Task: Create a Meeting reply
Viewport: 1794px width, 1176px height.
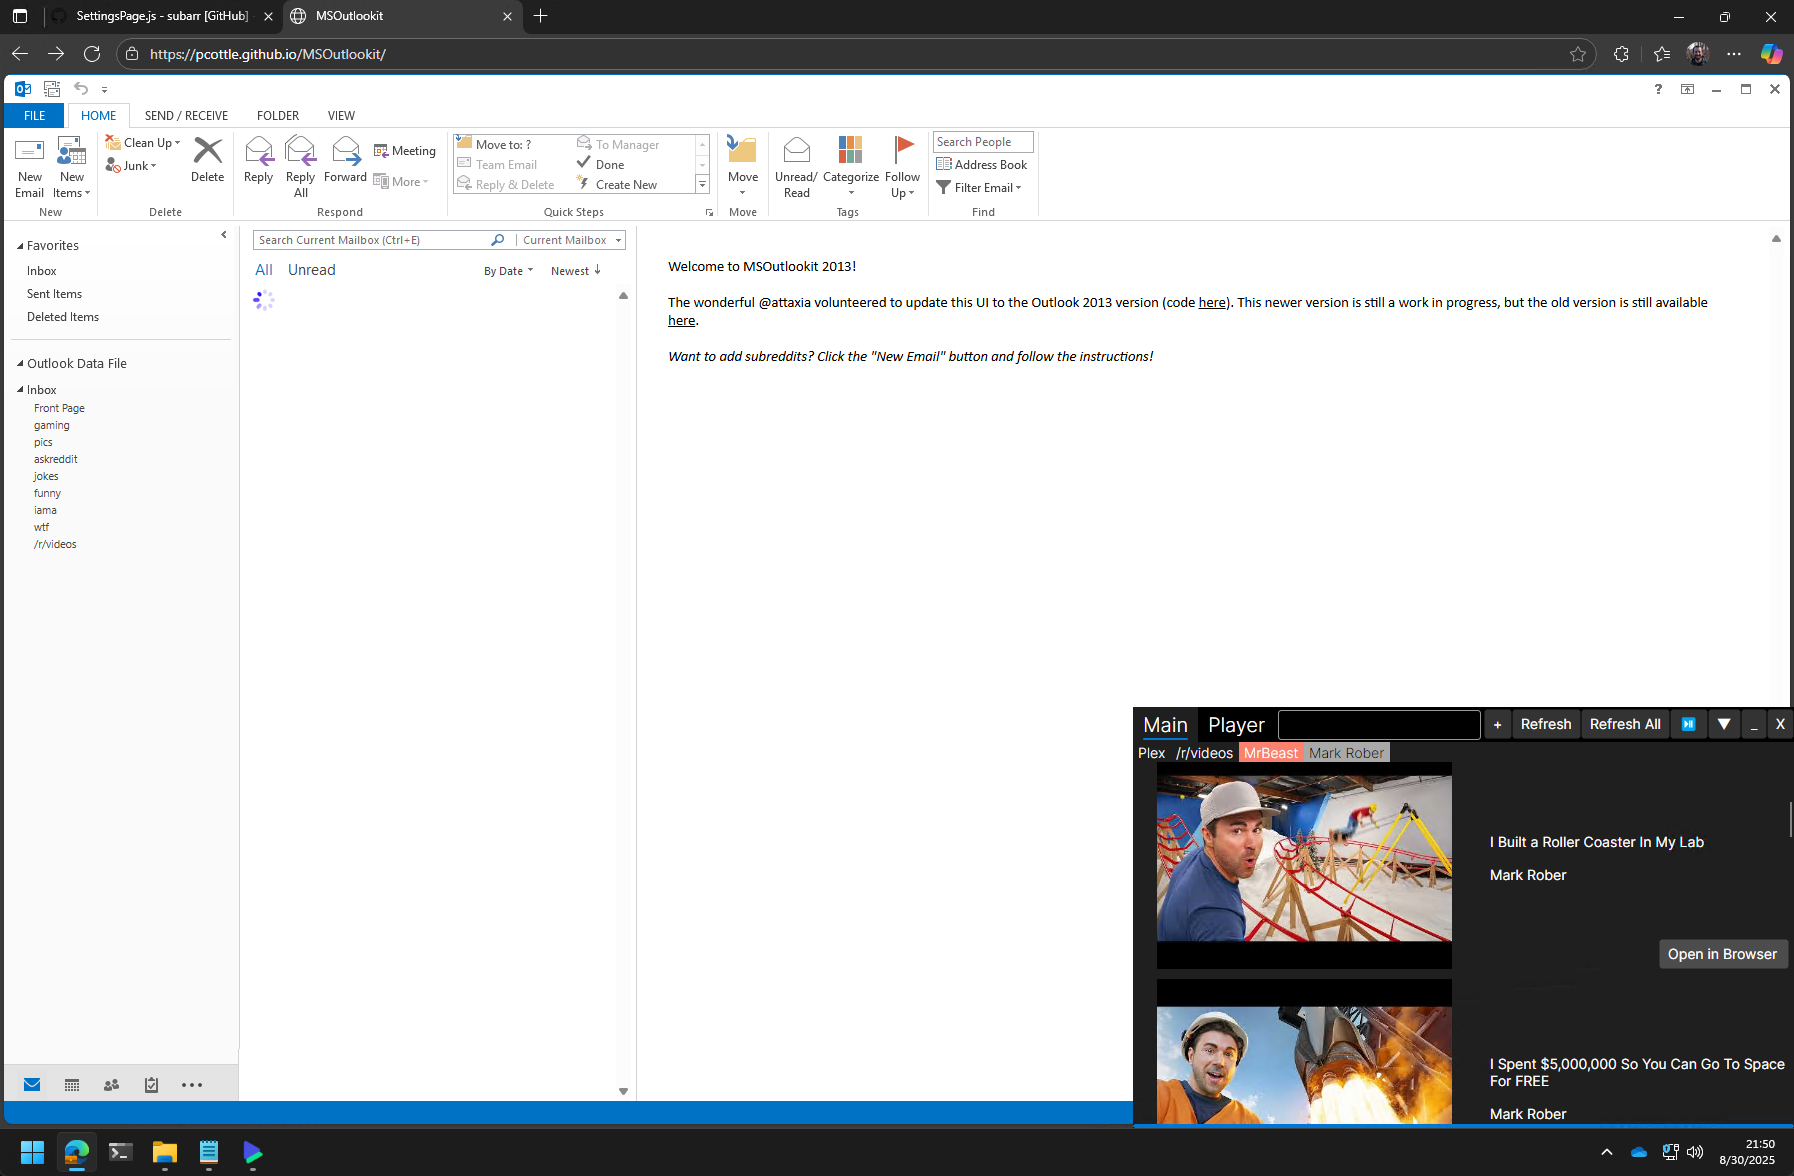Action: [x=405, y=151]
